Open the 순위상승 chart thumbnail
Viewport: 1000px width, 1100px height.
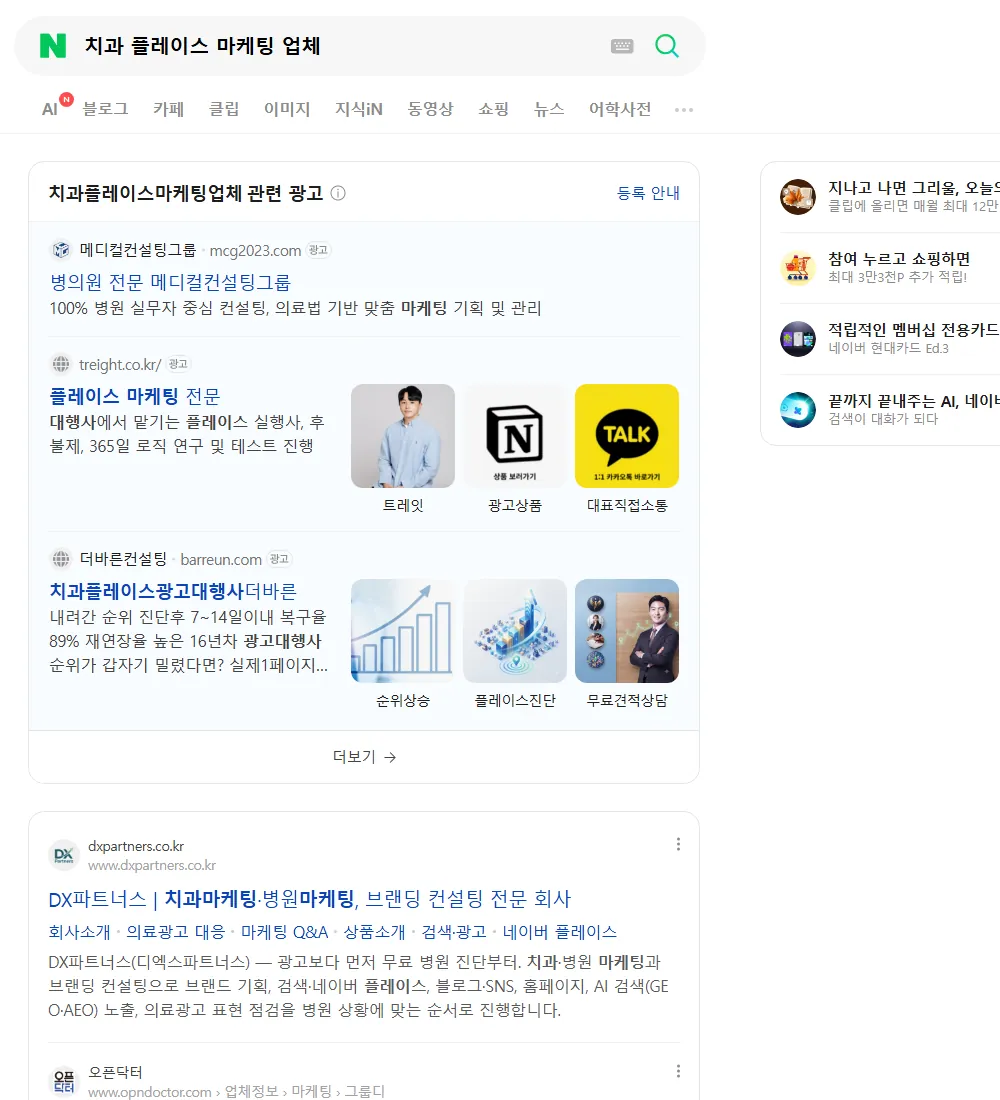tap(403, 631)
